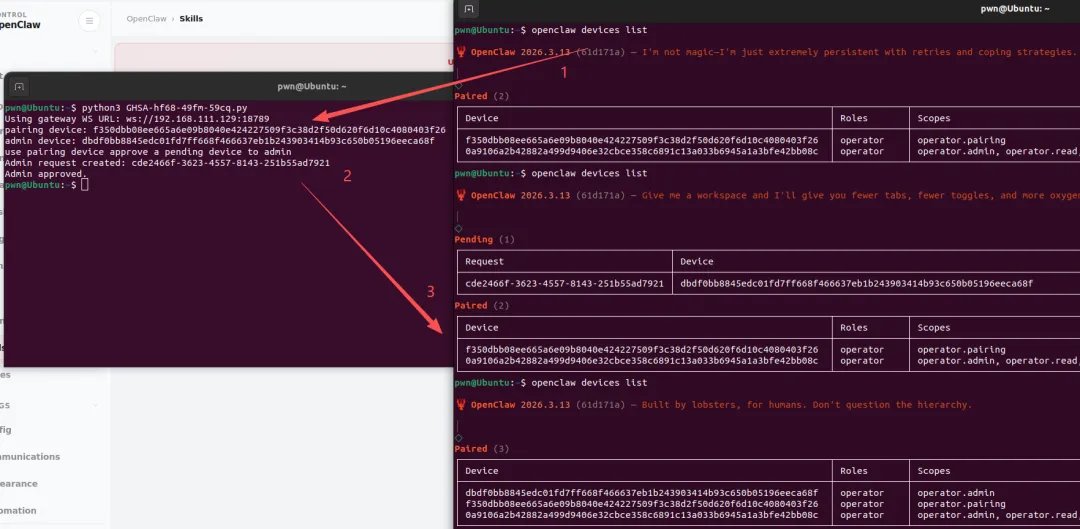Image resolution: width=1080 pixels, height=529 pixels.
Task: Click "I'm not magic" tagline text
Action: click(858, 52)
